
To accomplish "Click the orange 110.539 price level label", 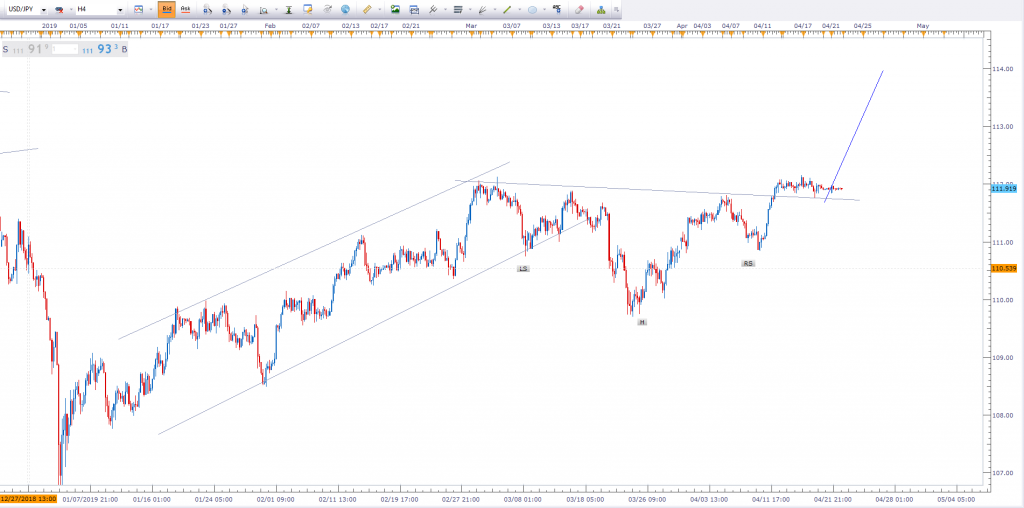I will point(1004,268).
